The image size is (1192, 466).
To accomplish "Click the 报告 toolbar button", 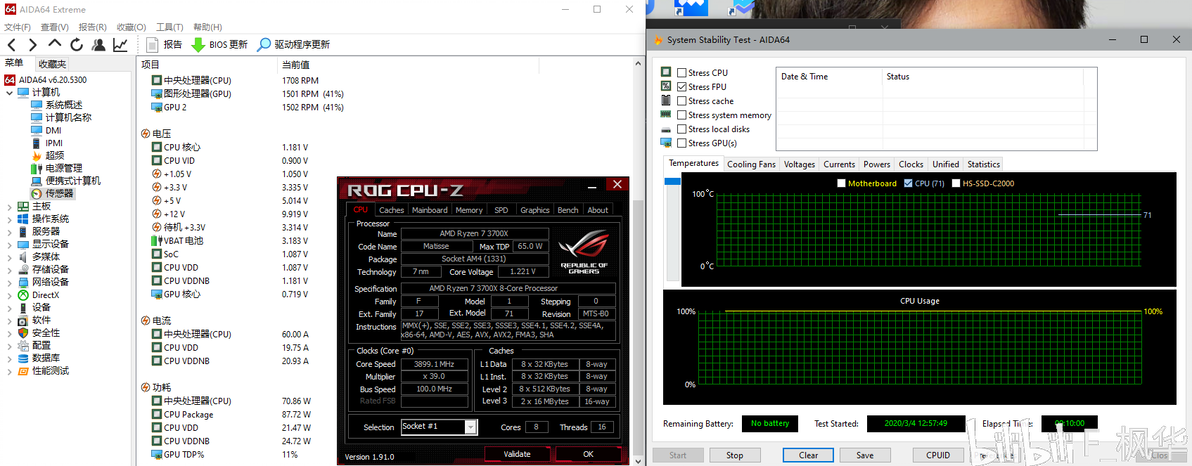I will 163,45.
